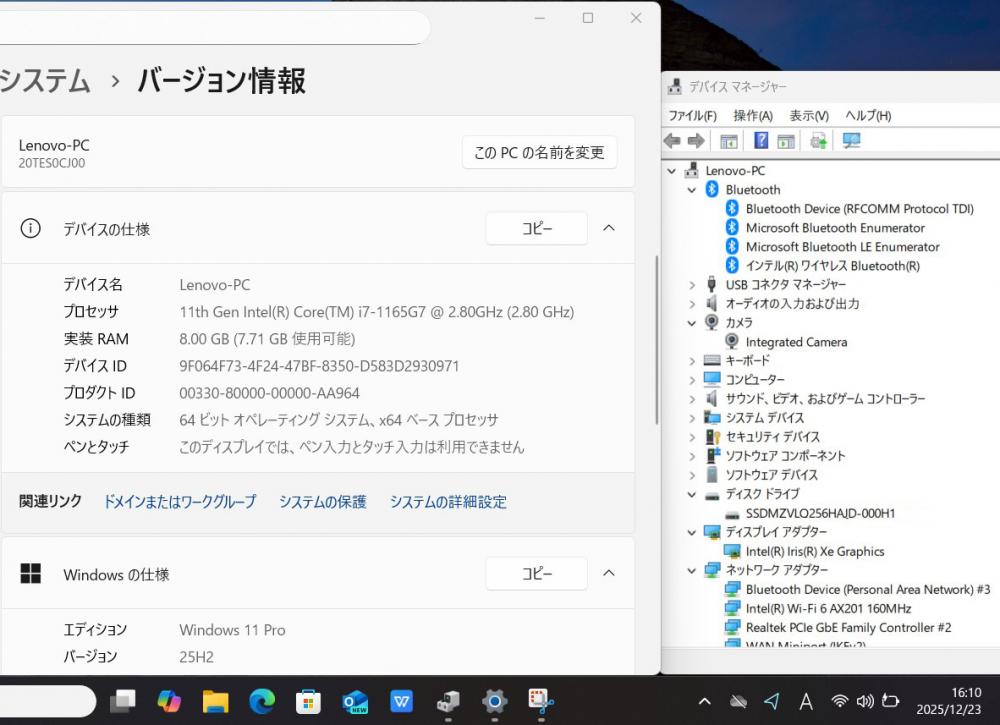Click the この PC の名前を変更 button
Image resolution: width=1000 pixels, height=725 pixels.
(x=539, y=153)
